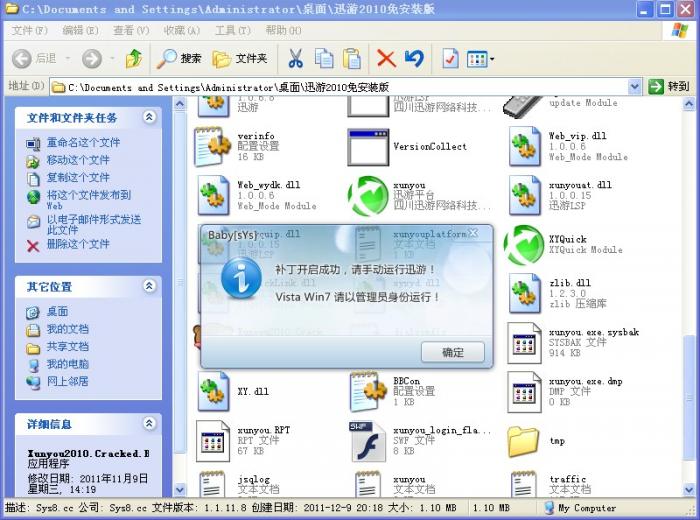
Task: Click the Paste clipboard icon
Action: pyautogui.click(x=352, y=58)
